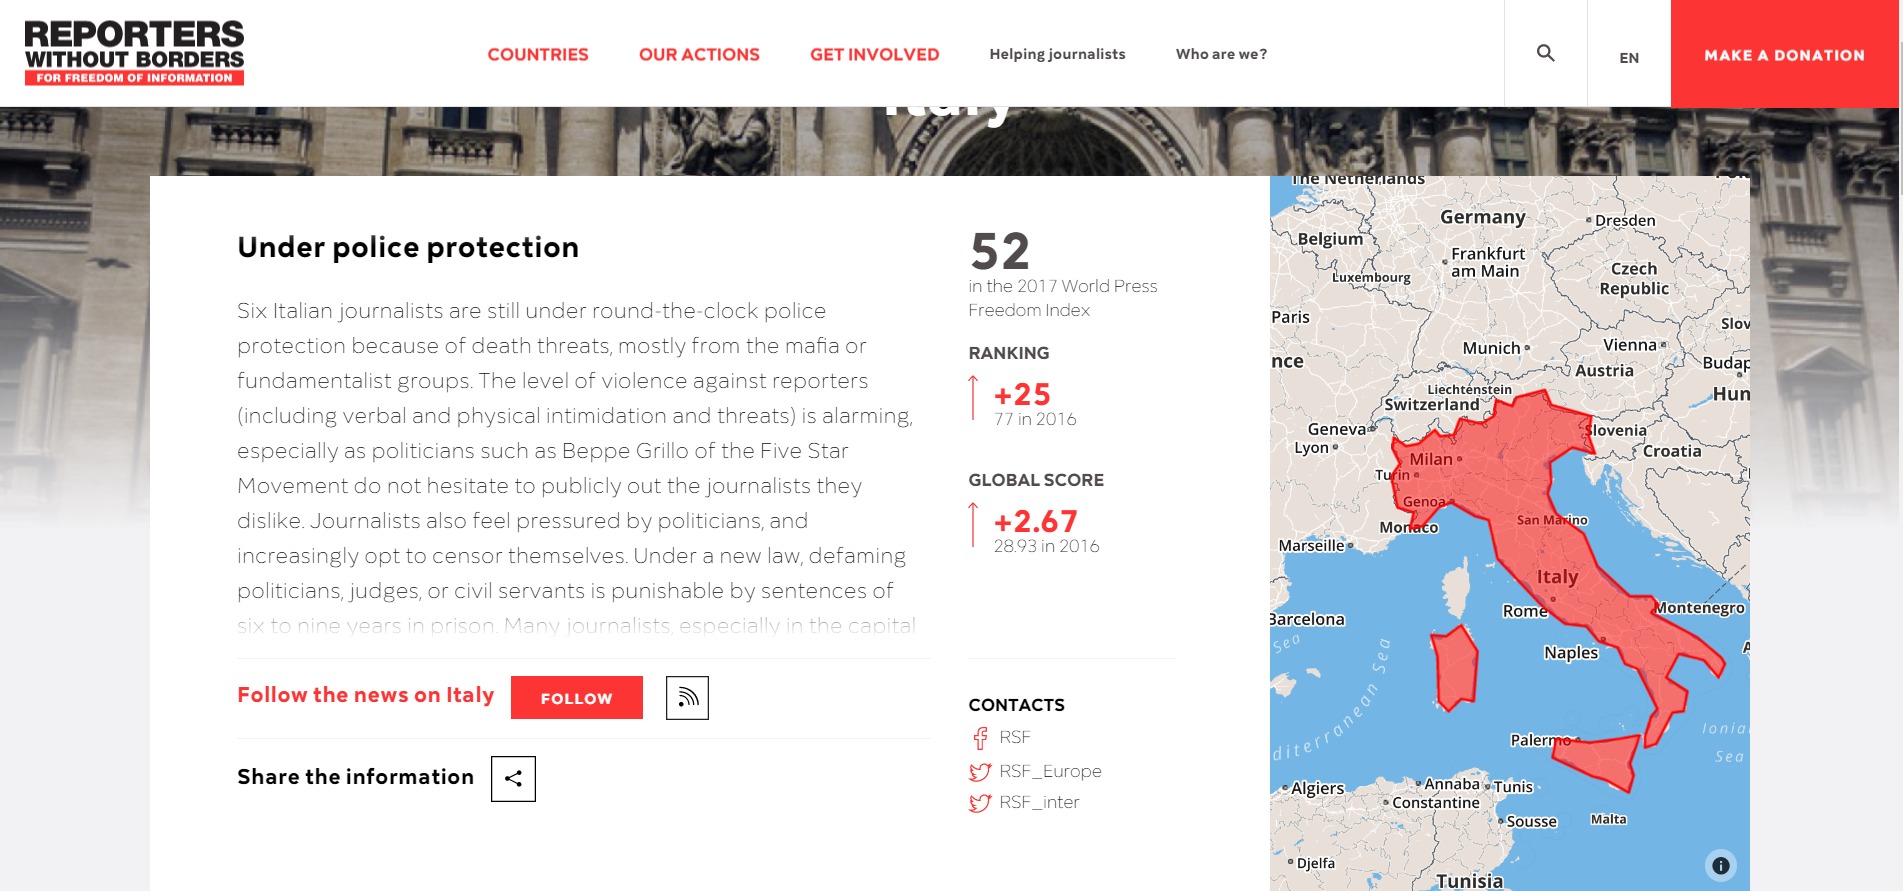Click the 'Tunisia' label on the map

pos(1469,881)
